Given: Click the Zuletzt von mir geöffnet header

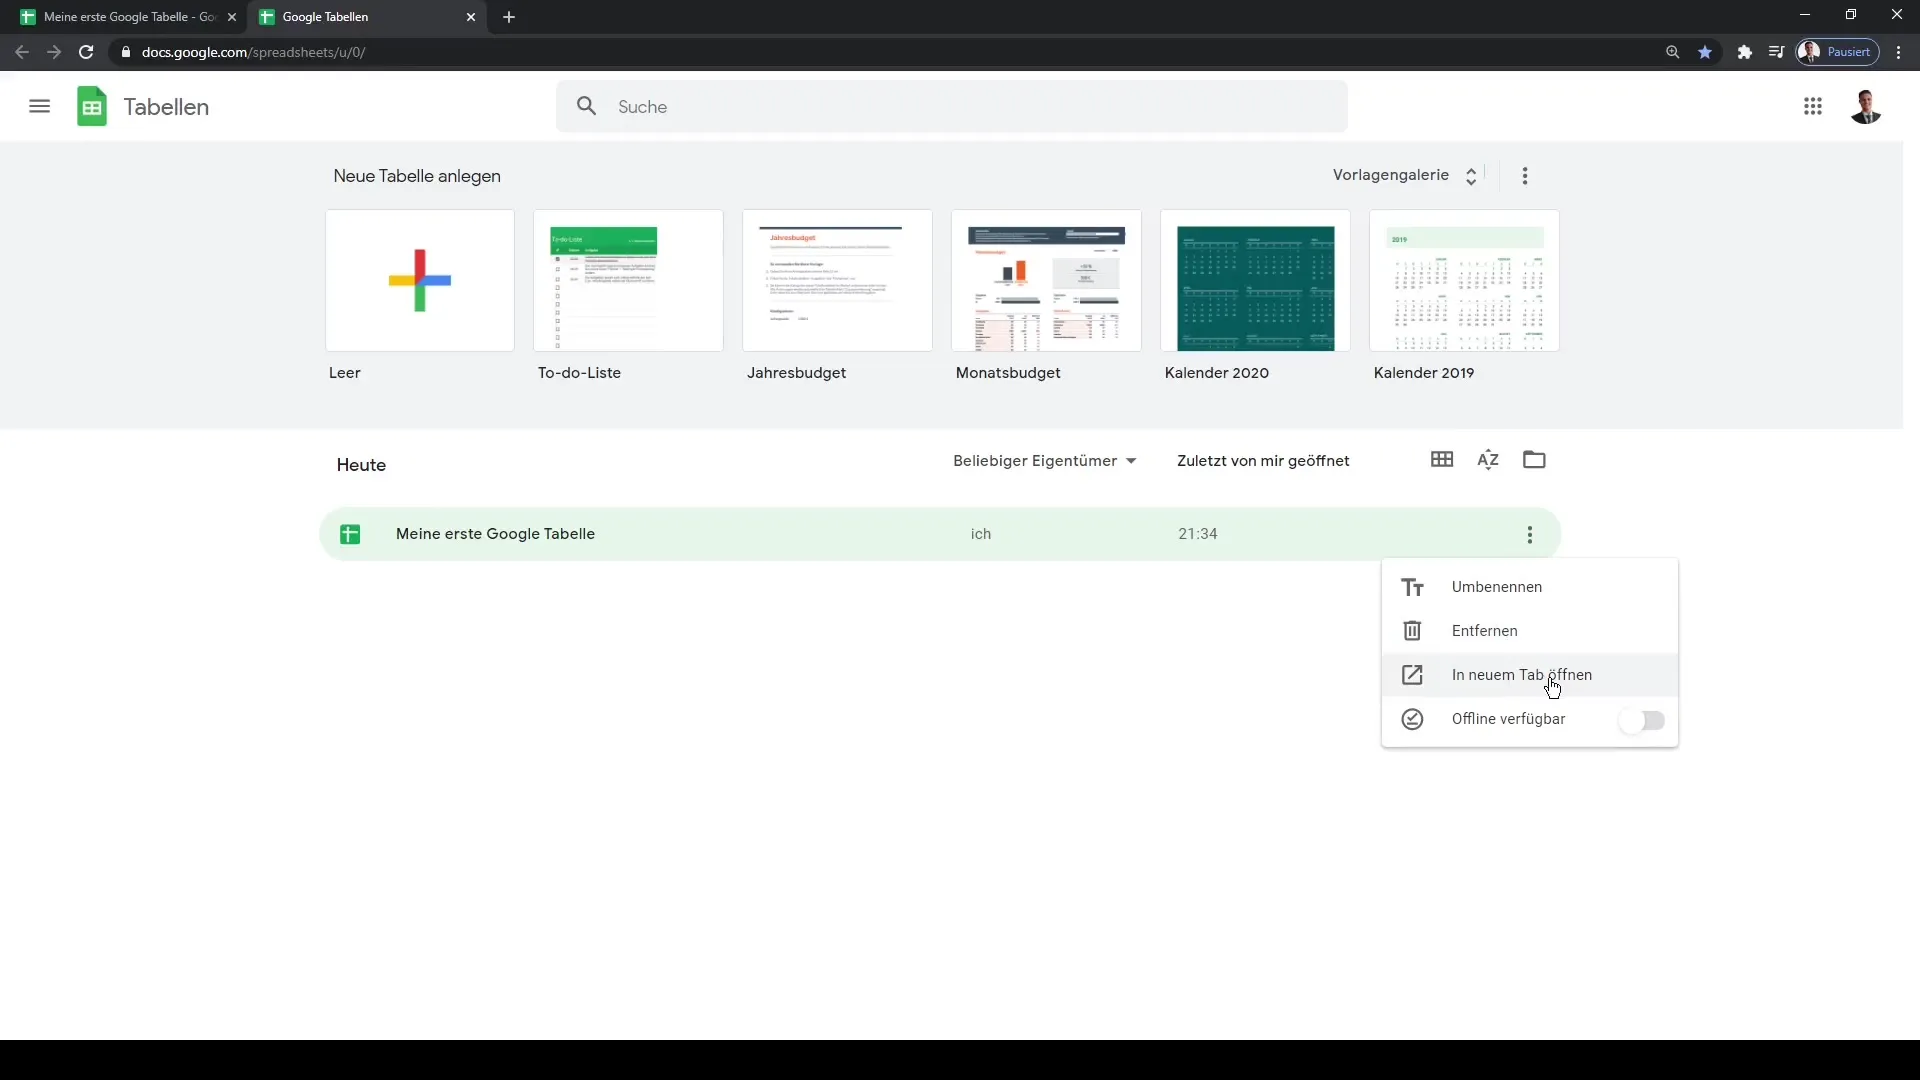Looking at the screenshot, I should point(1263,461).
